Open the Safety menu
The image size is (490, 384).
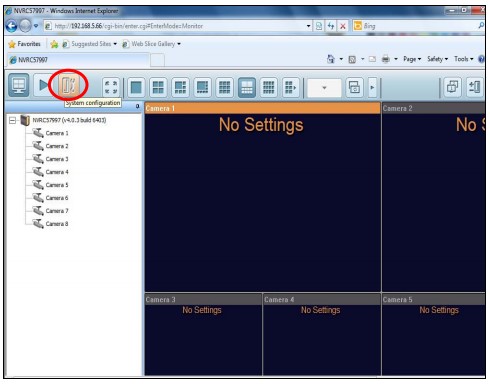click(x=437, y=59)
